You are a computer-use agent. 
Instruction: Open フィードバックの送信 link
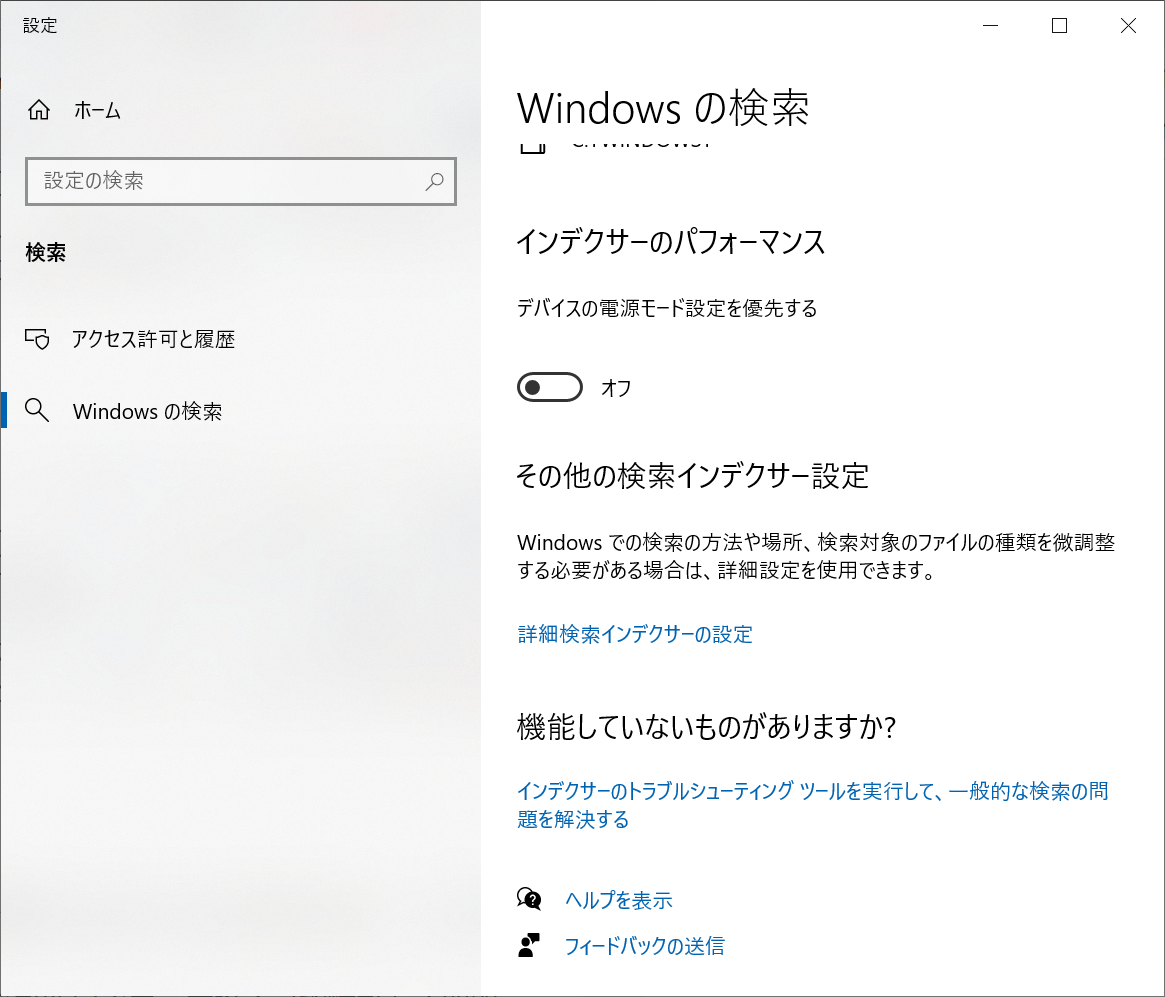[x=644, y=946]
